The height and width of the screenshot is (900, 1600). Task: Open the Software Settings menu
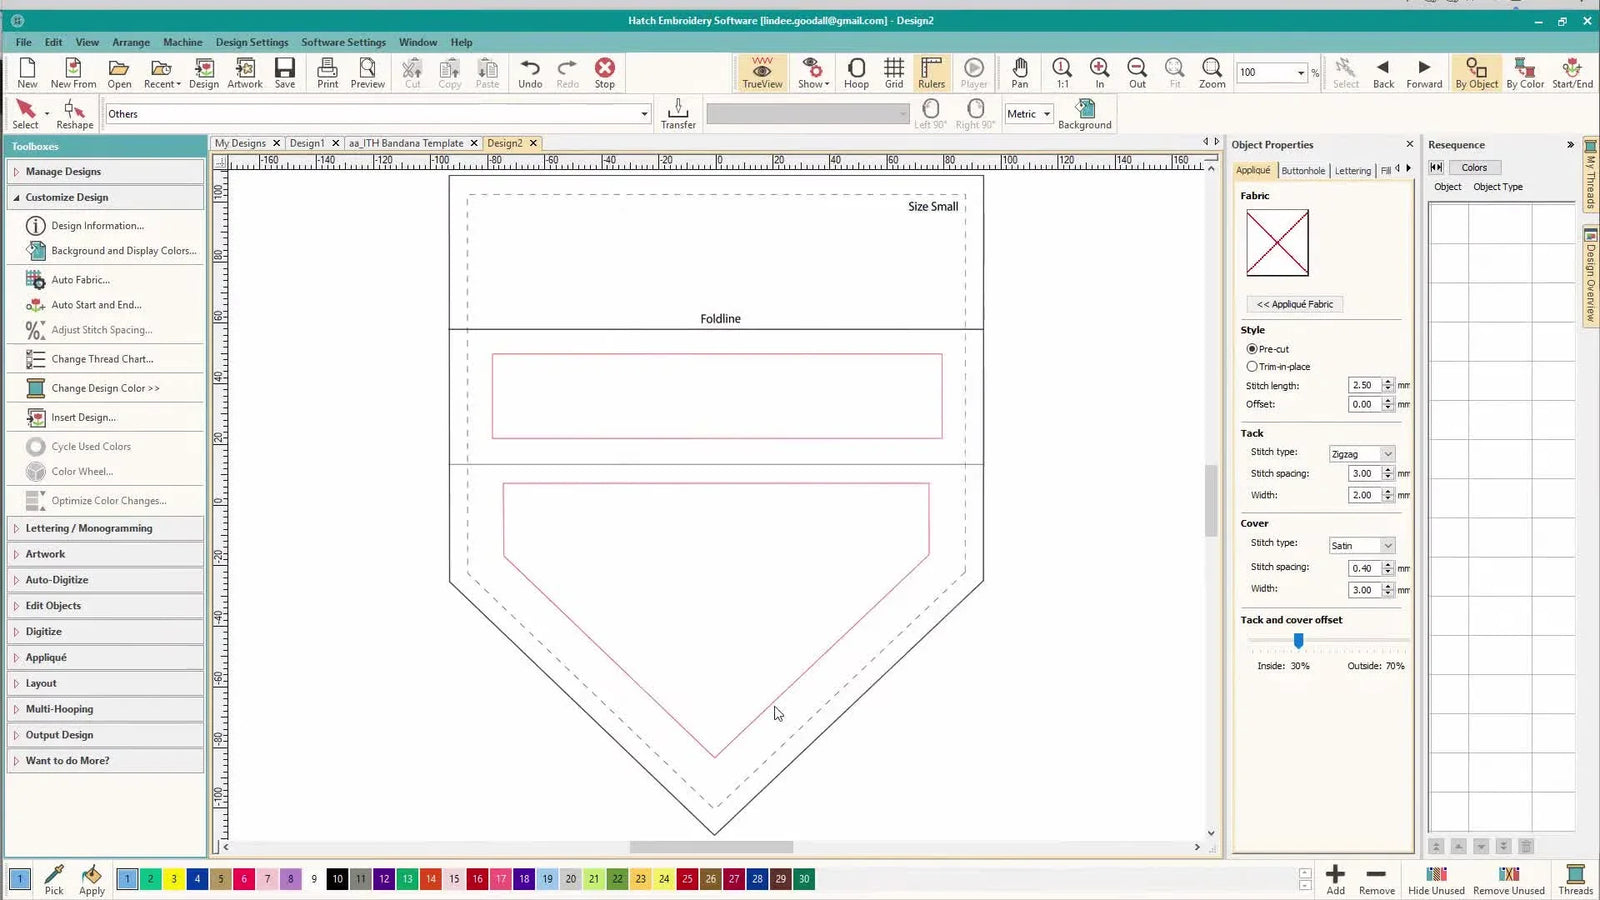point(343,42)
